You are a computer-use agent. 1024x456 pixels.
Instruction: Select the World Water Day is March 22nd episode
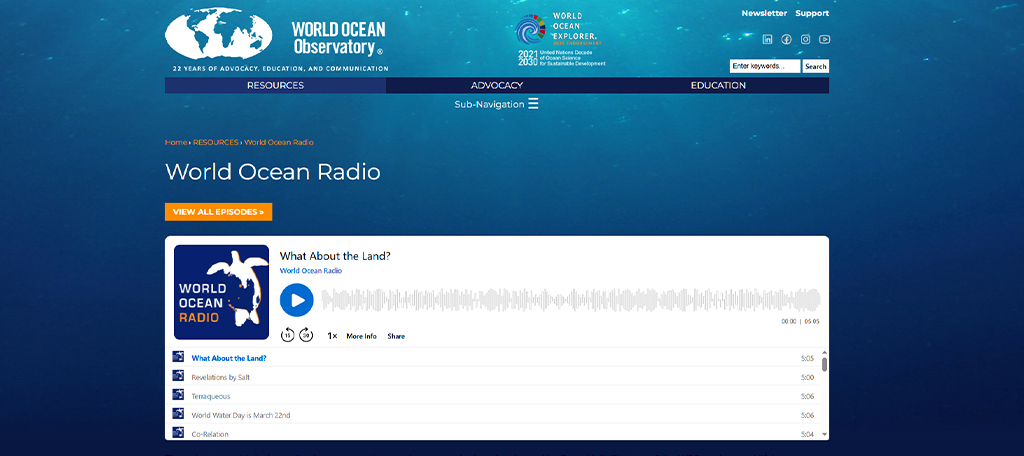[493, 414]
